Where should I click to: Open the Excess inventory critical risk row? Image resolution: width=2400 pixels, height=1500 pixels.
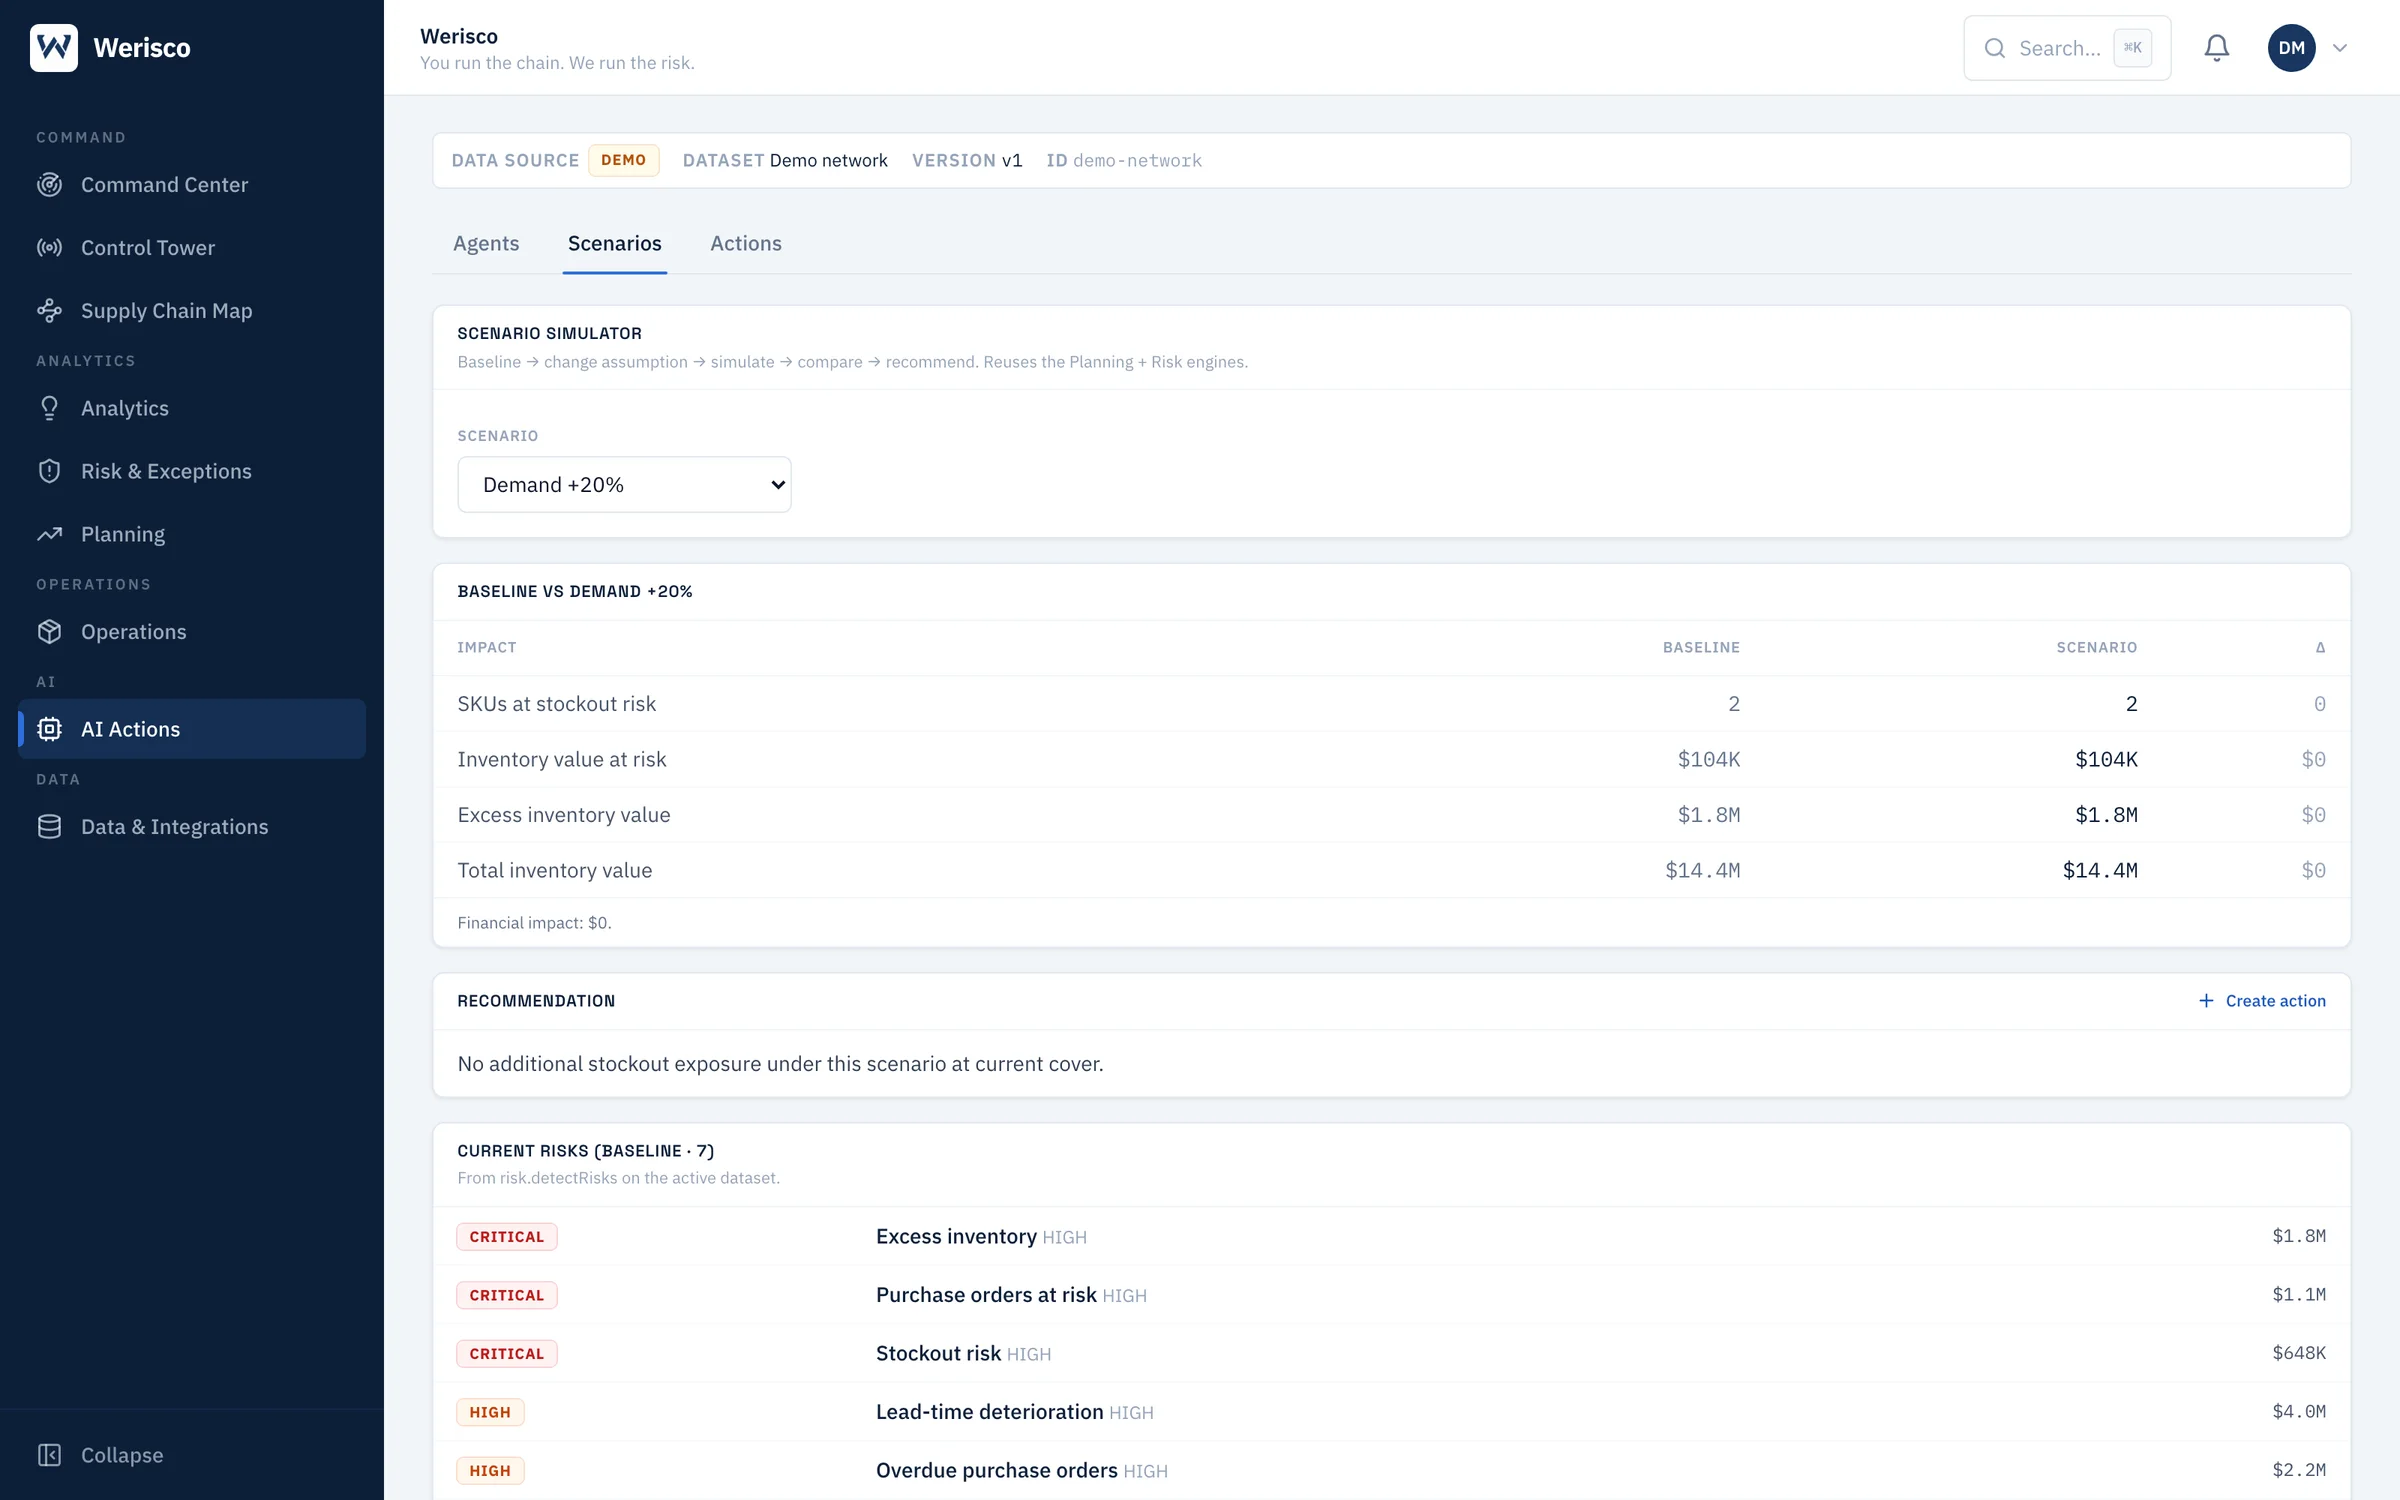coord(1391,1237)
